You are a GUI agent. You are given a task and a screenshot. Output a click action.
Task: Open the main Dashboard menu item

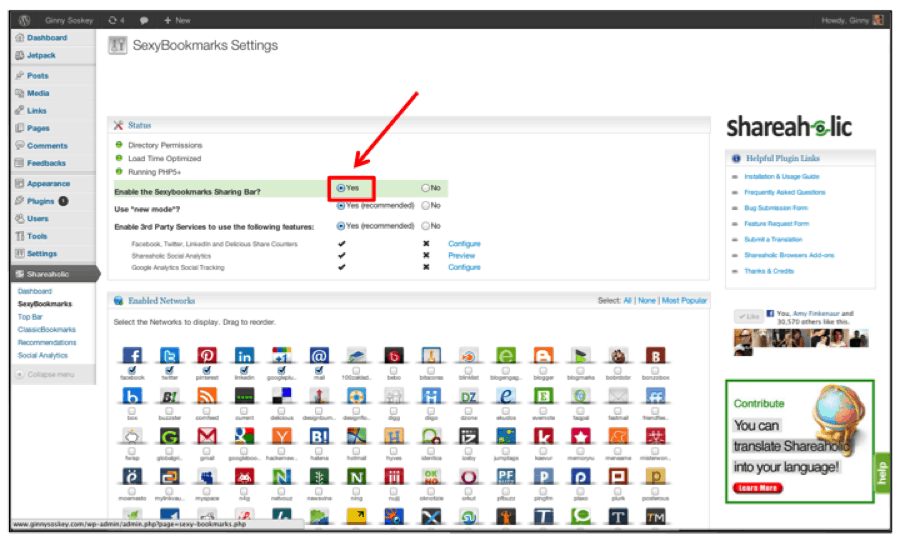47,38
